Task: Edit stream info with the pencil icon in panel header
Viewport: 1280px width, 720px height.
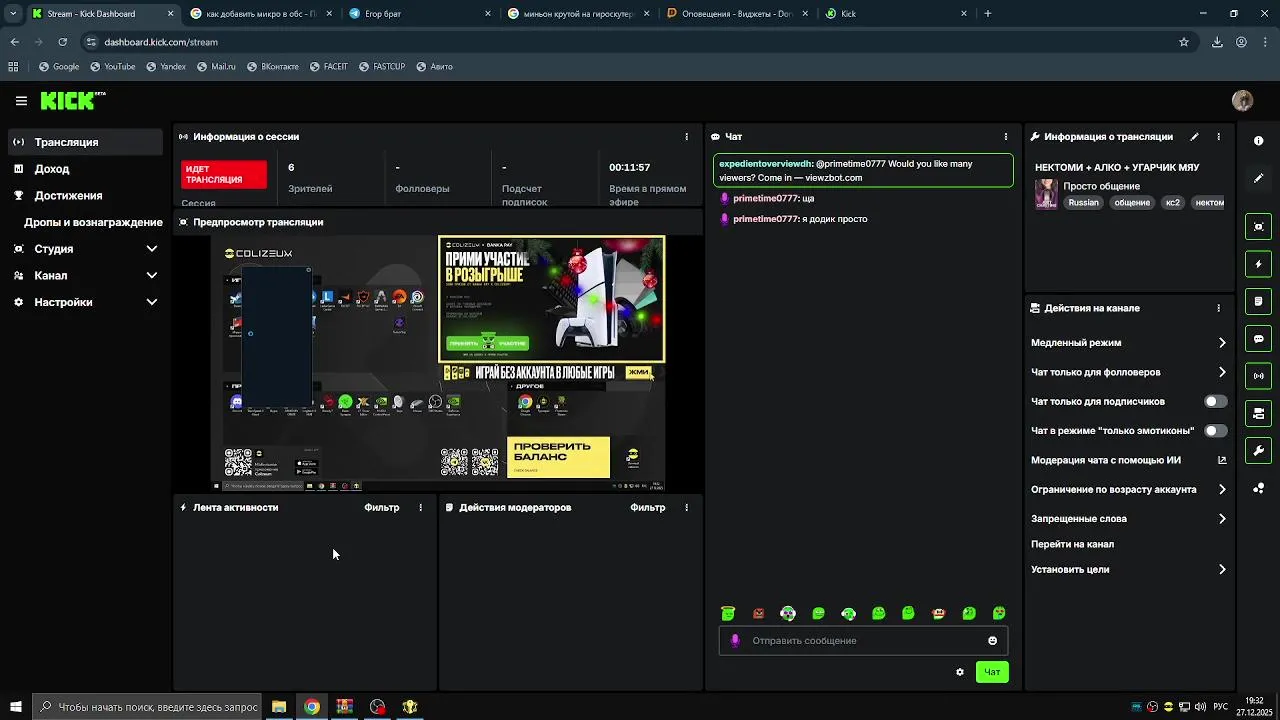Action: coord(1194,137)
